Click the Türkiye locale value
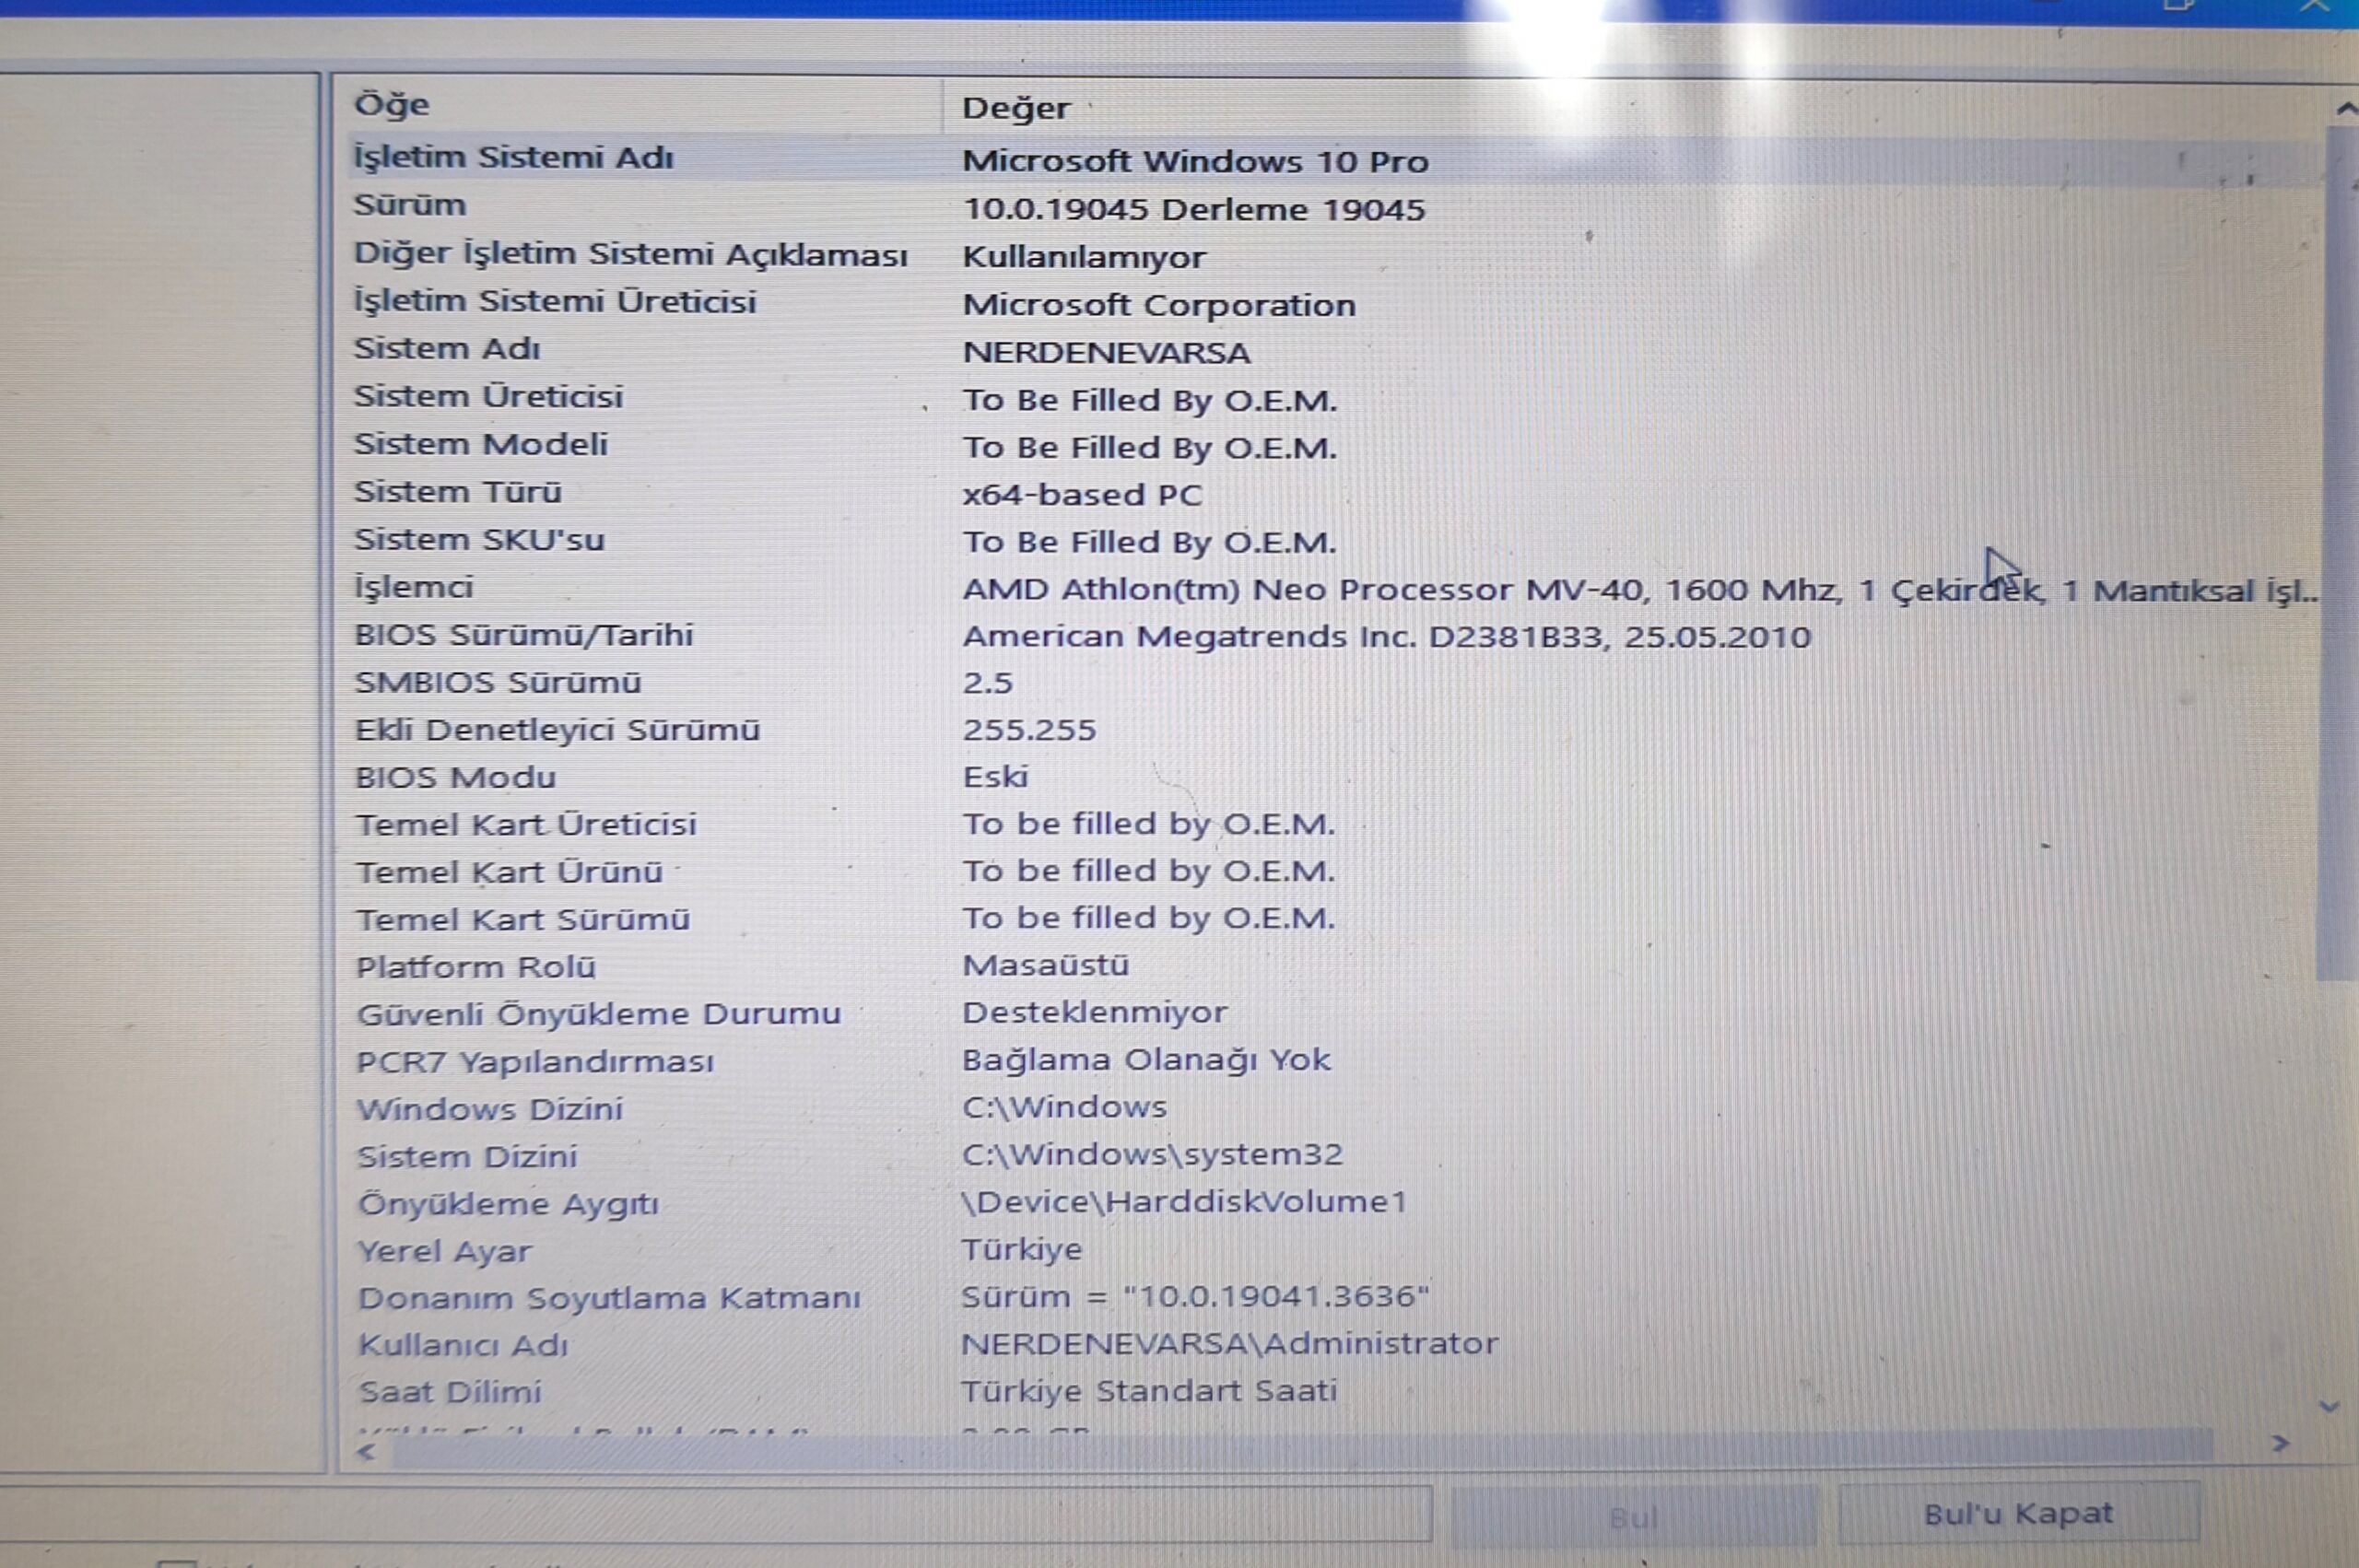The height and width of the screenshot is (1568, 2359). [1021, 1250]
